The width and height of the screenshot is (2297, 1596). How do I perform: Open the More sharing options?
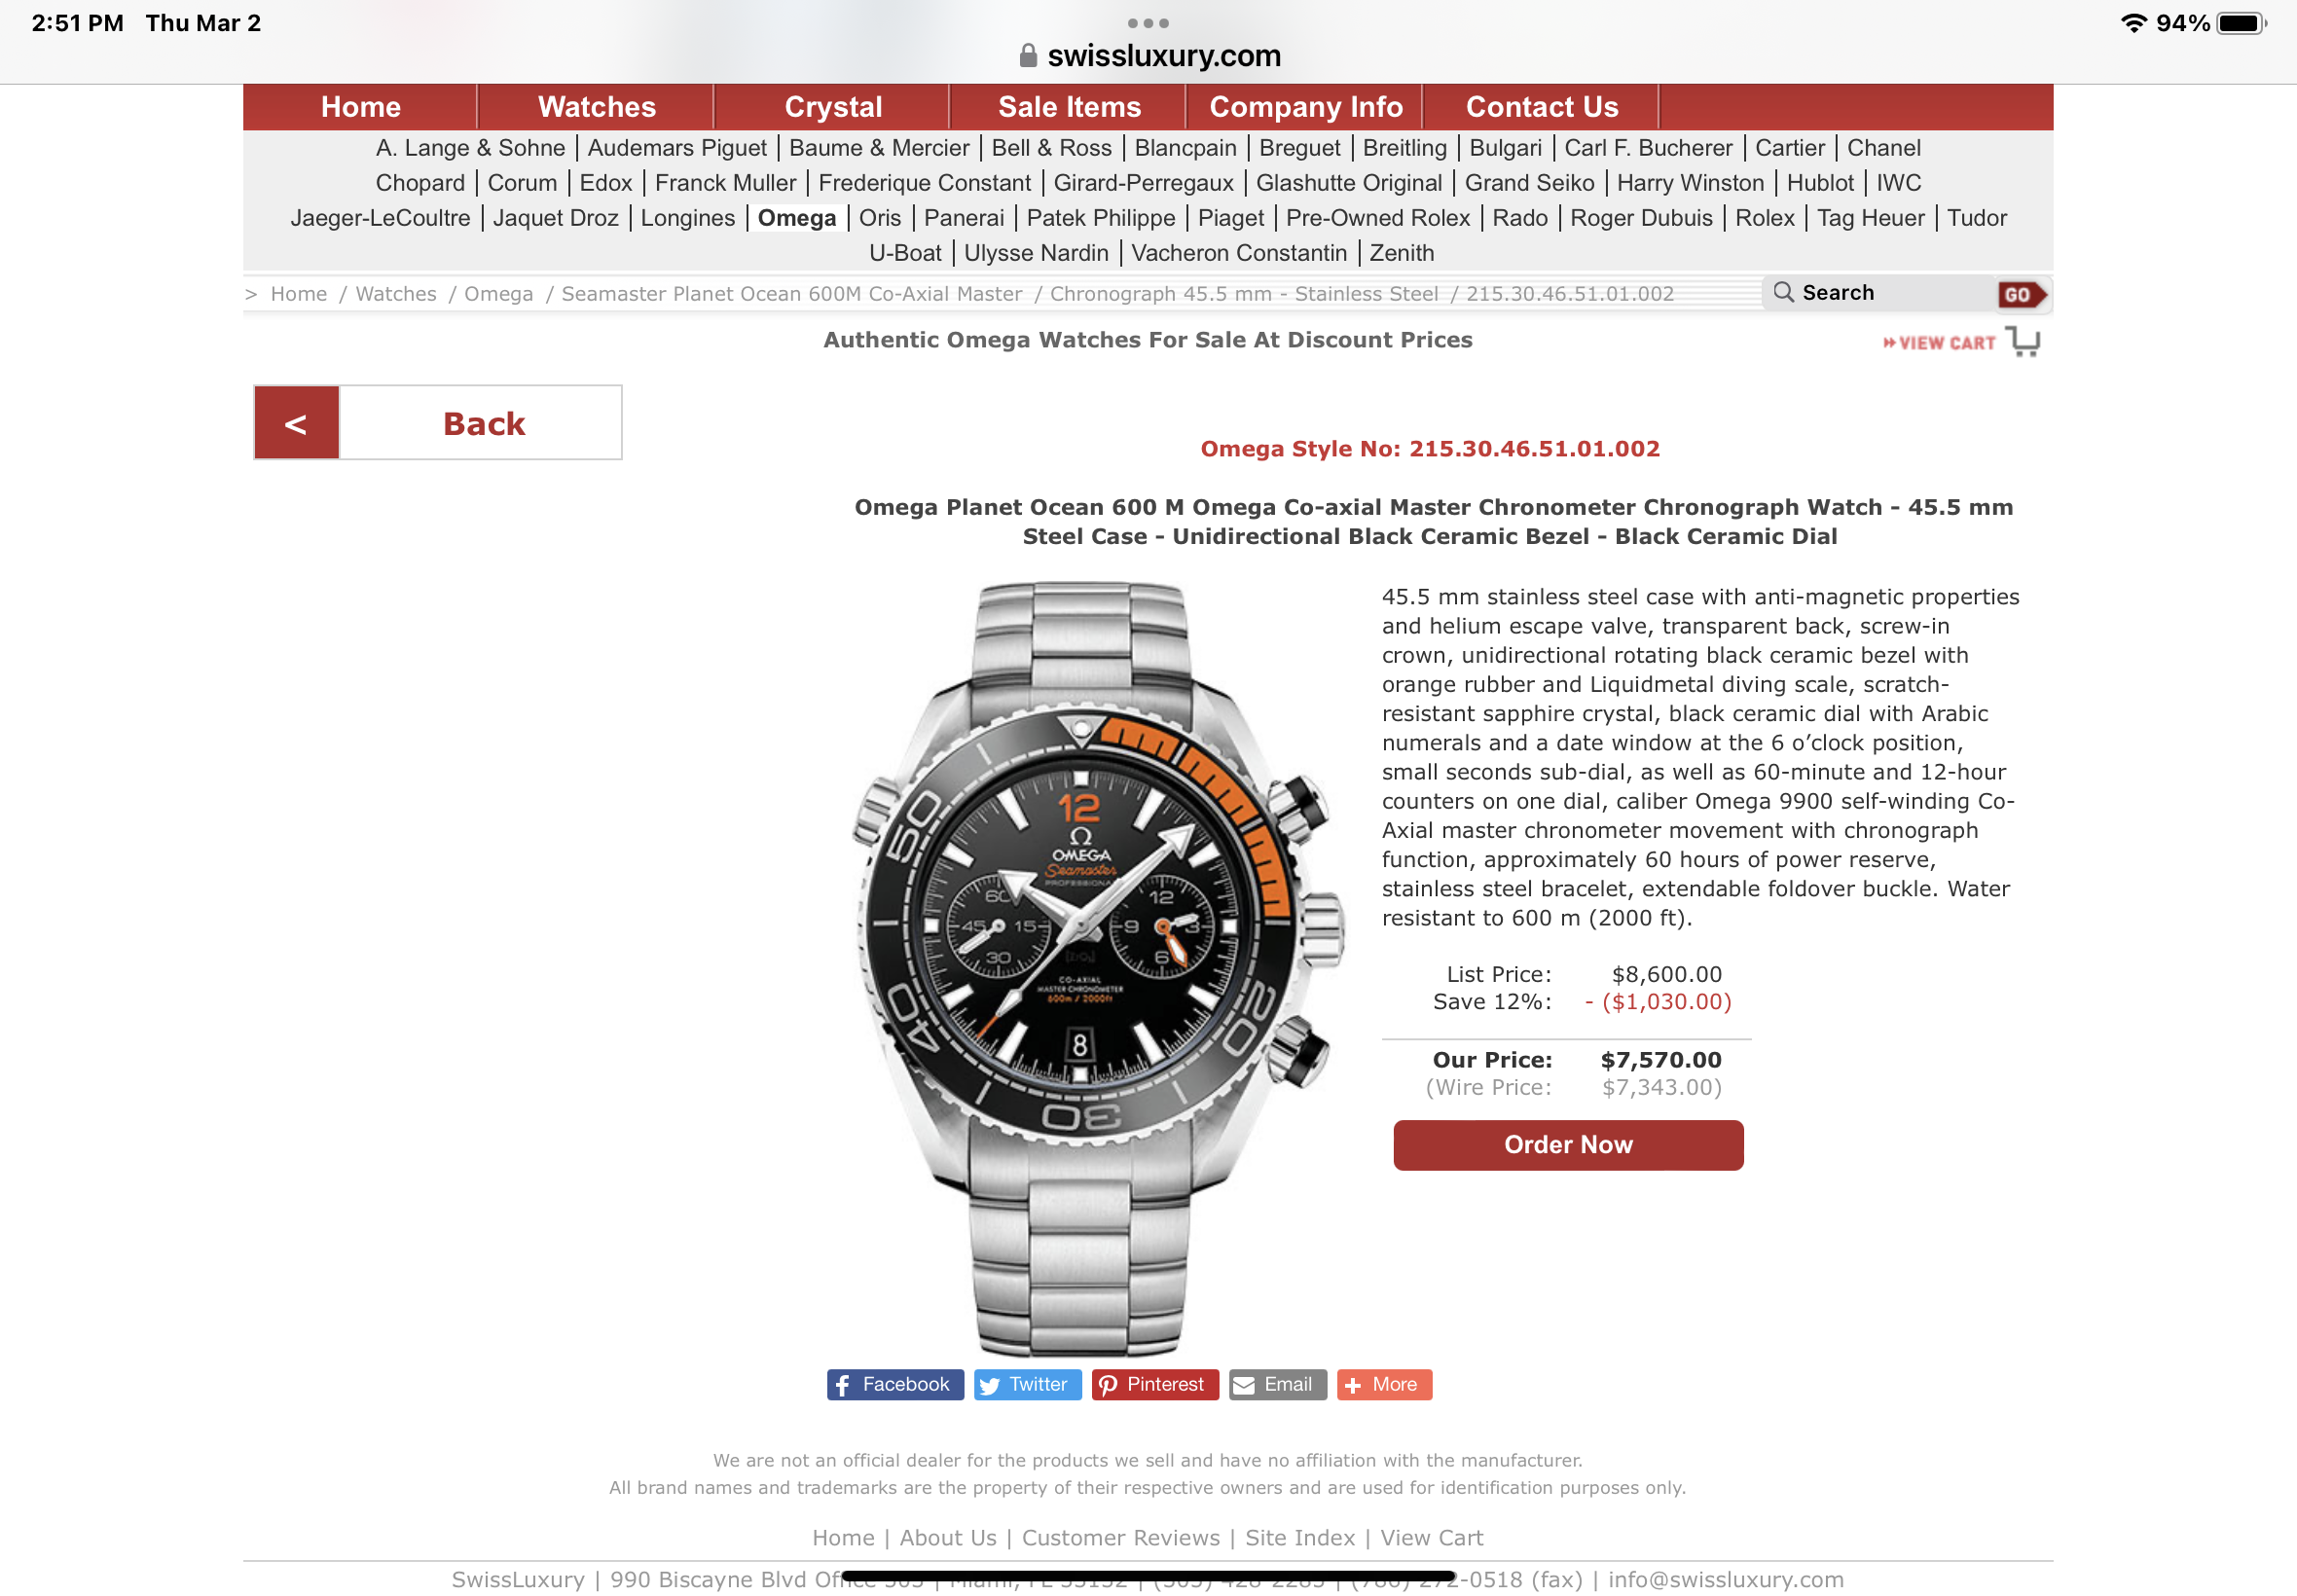1383,1384
